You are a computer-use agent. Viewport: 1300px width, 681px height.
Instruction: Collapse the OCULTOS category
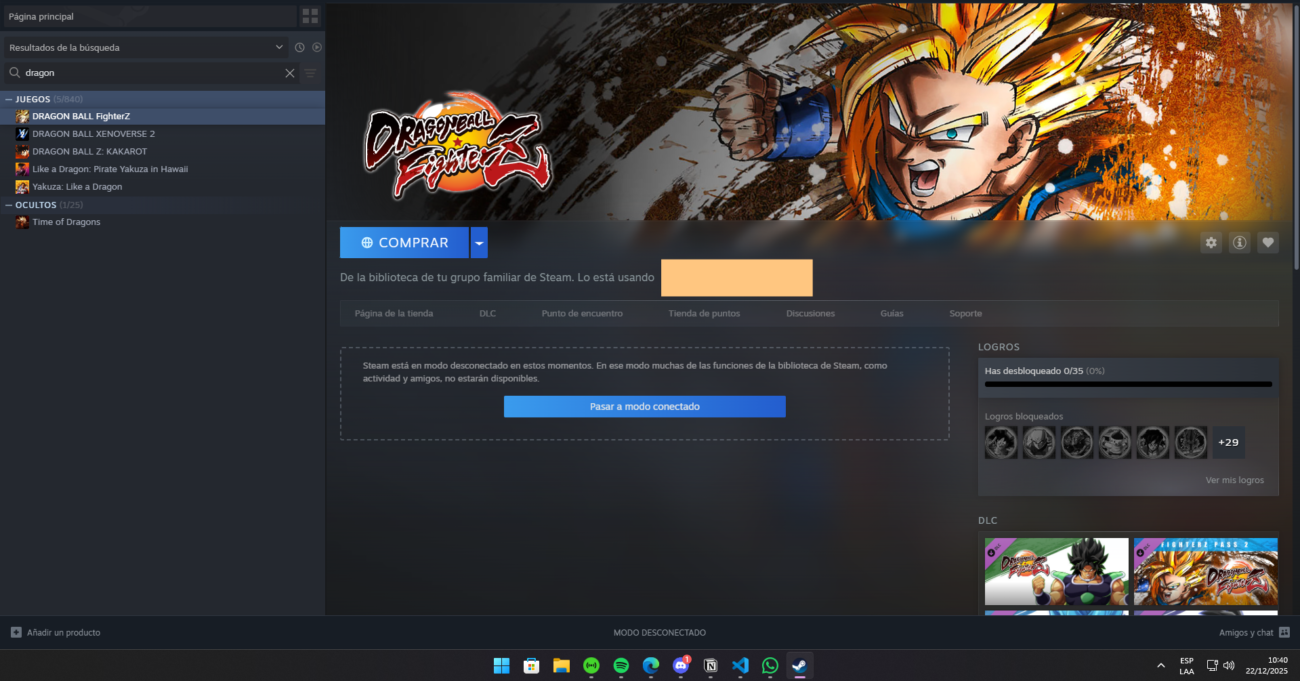9,205
